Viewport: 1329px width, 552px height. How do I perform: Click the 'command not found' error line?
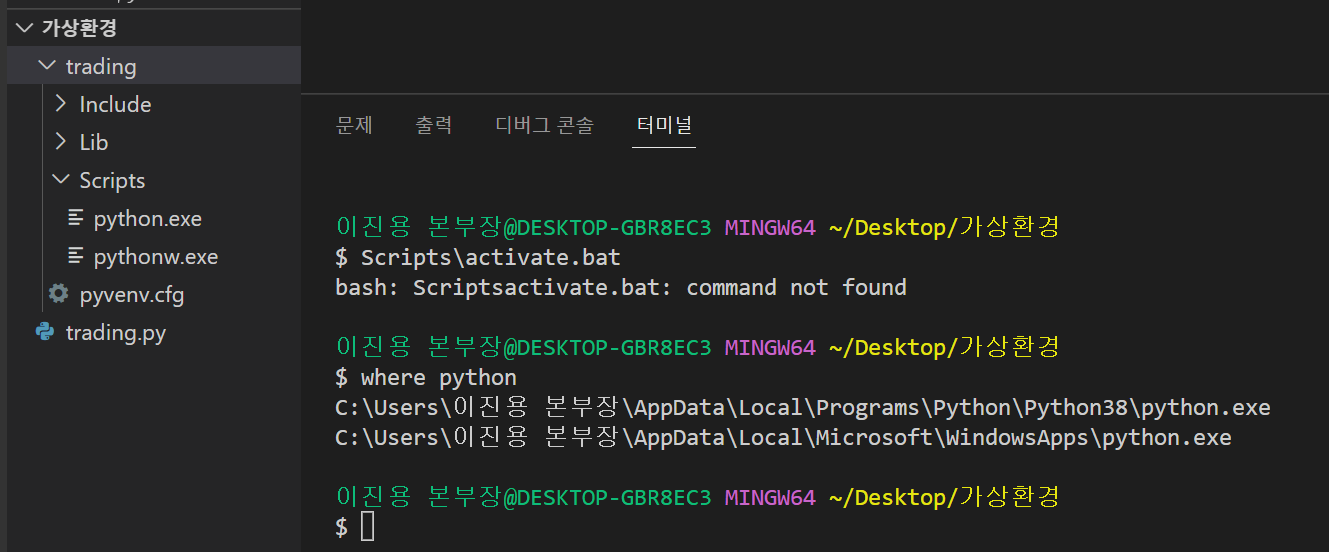[x=621, y=288]
